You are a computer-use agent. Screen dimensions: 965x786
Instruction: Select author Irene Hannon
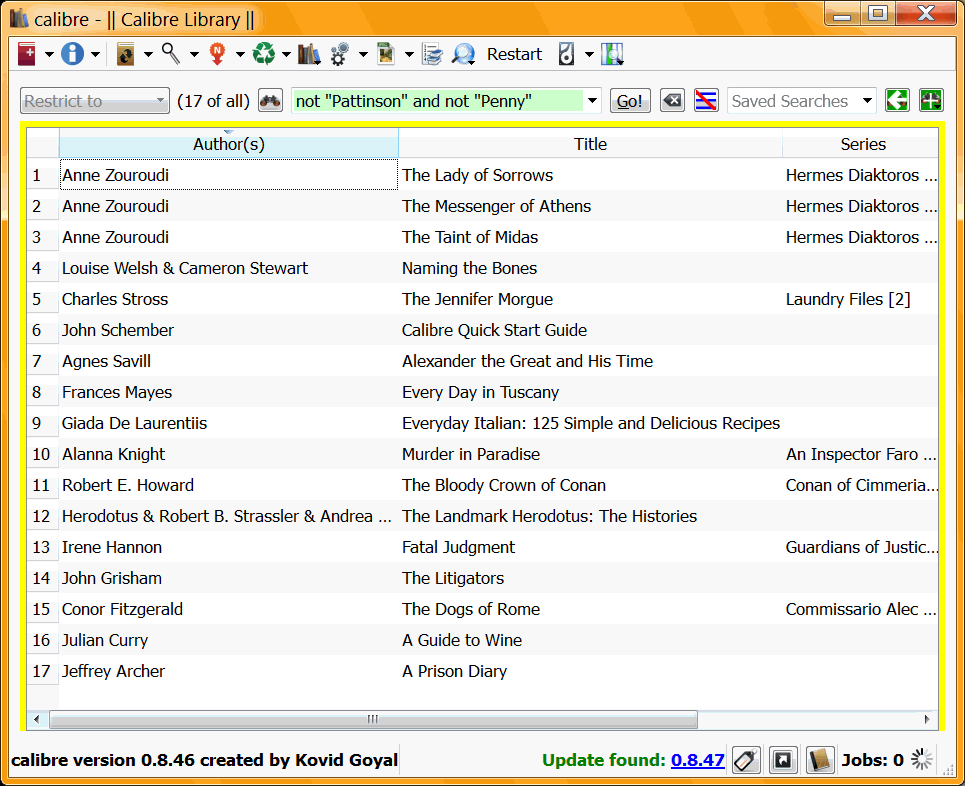(x=111, y=547)
